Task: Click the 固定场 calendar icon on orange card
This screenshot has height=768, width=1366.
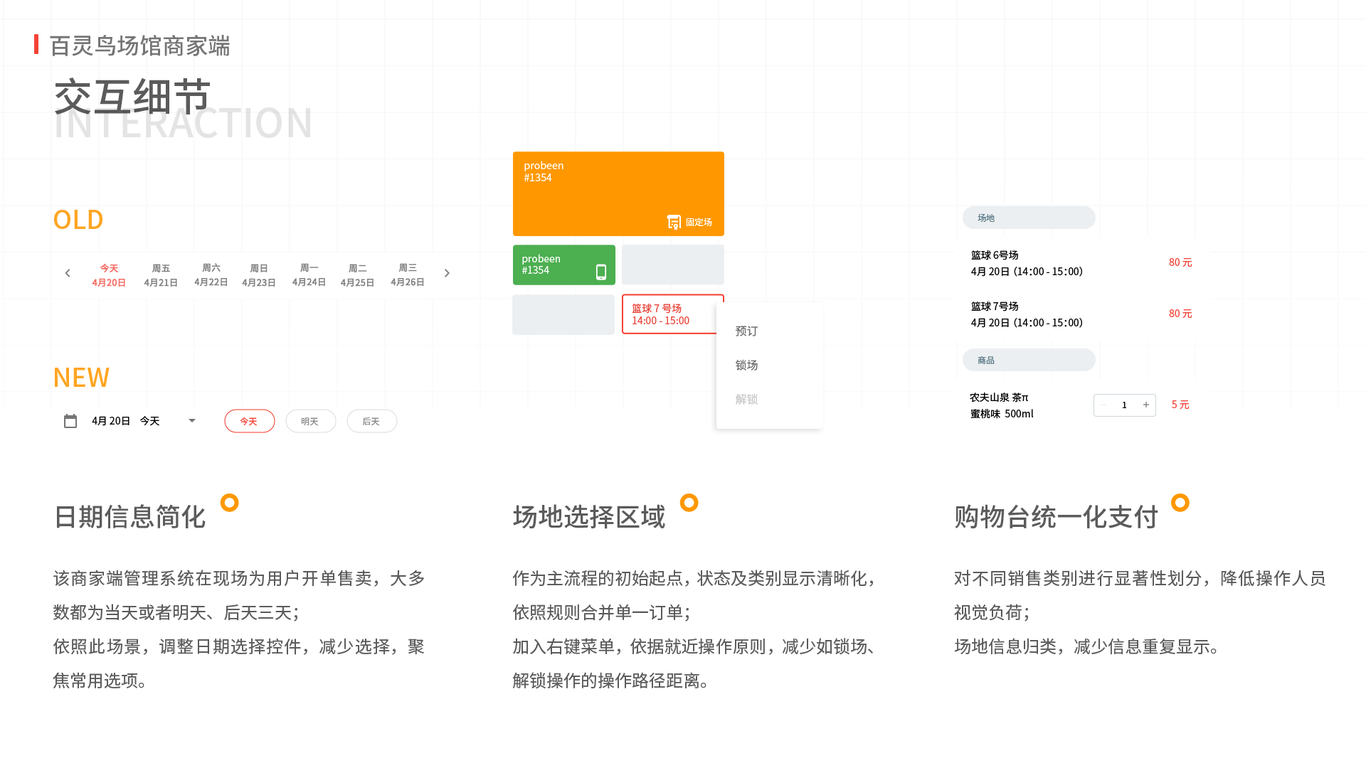Action: 674,222
